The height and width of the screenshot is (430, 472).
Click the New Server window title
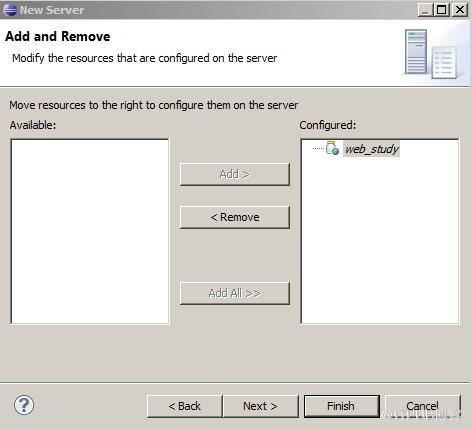click(52, 10)
